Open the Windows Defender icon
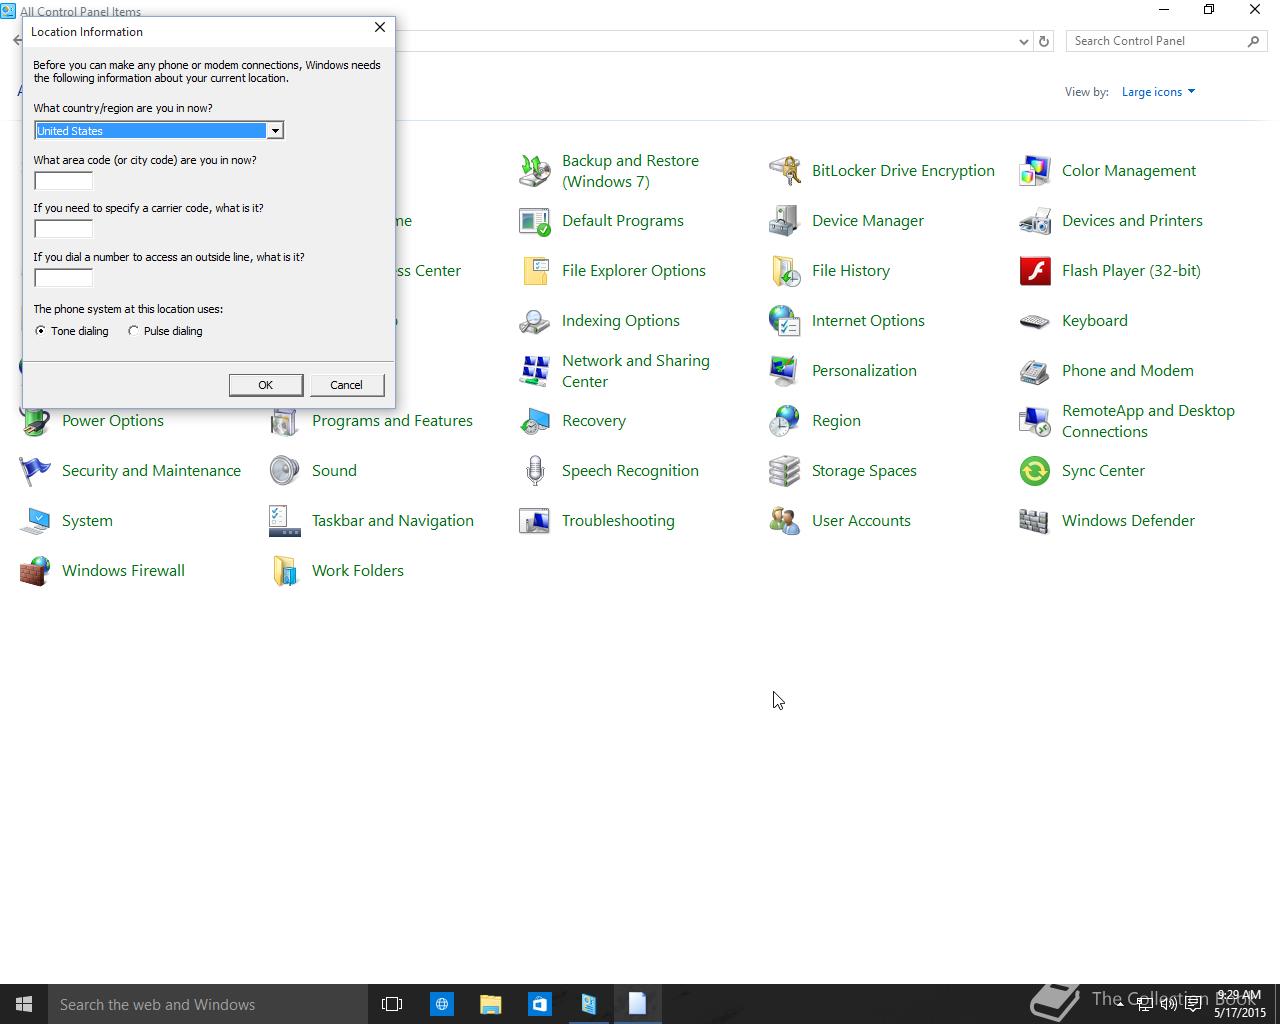Screen dimensions: 1280x1024 coord(1035,521)
